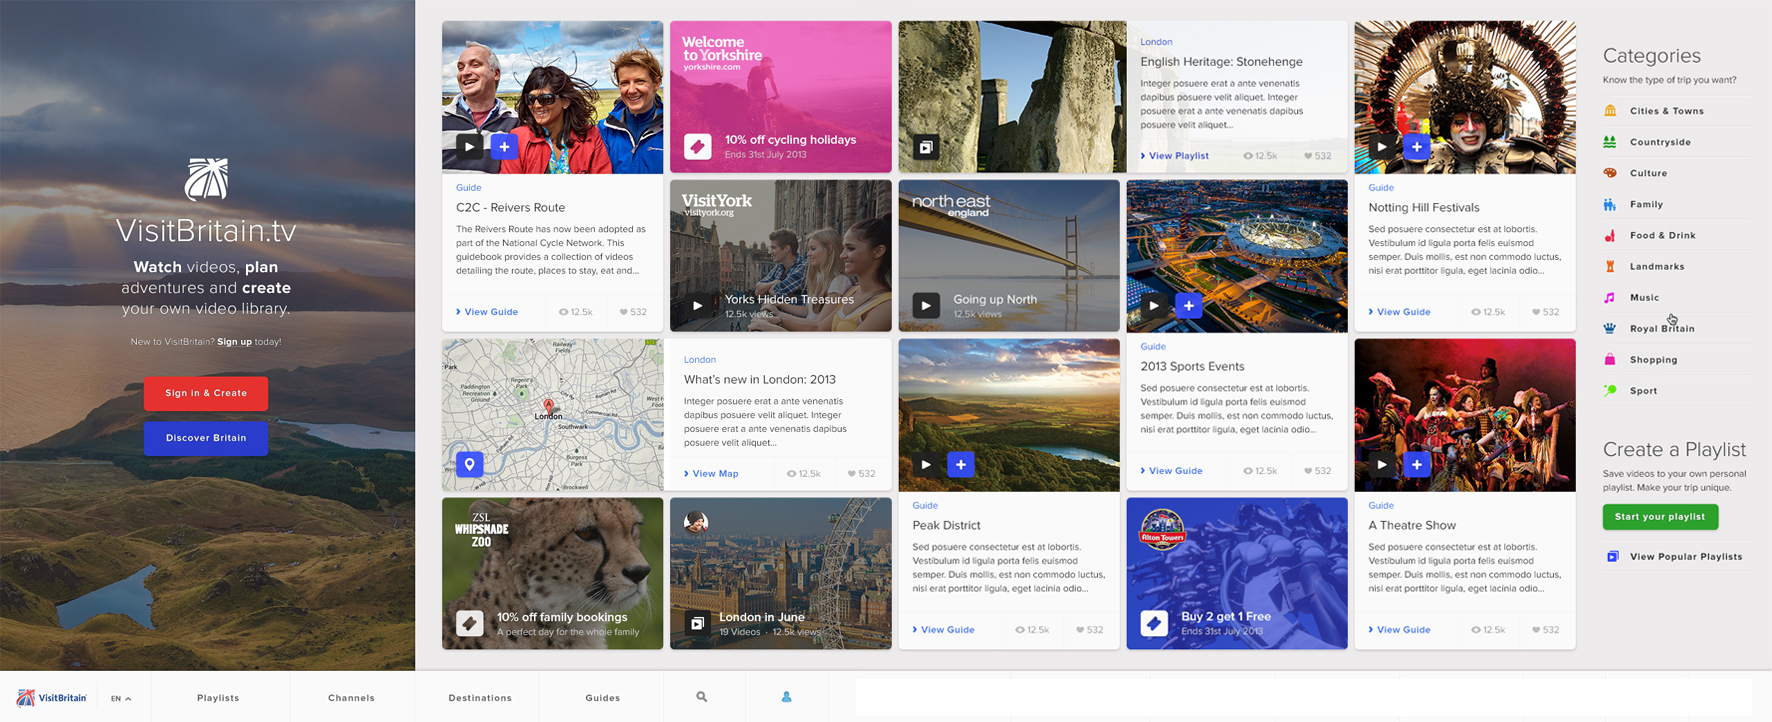The image size is (1772, 722).
Task: Like the C2C Reivers Route guide heart
Action: point(623,312)
